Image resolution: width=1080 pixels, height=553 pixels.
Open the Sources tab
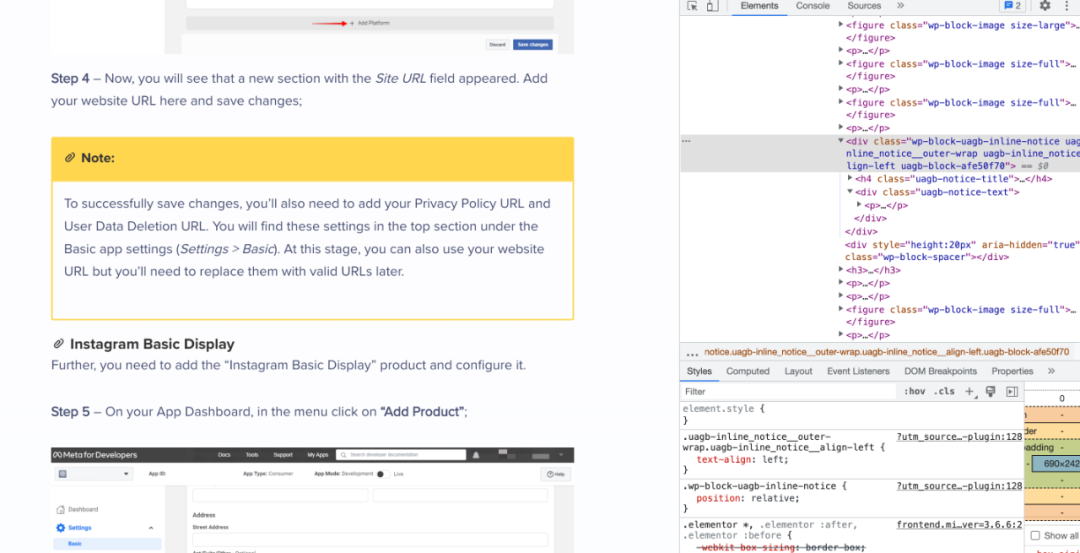coord(864,6)
